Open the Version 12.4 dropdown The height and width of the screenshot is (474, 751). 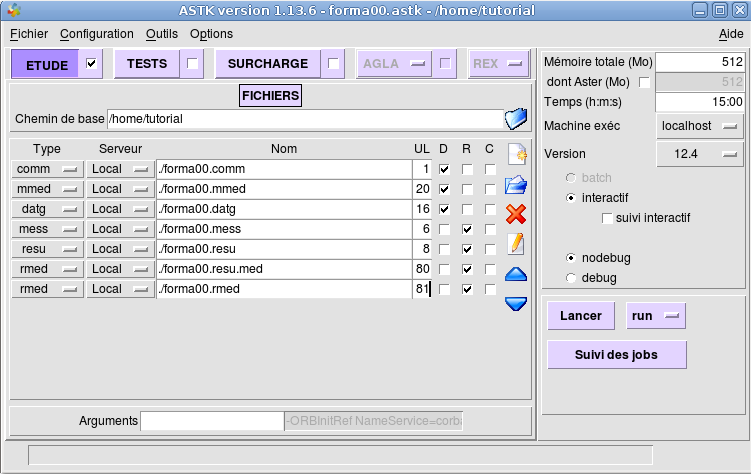tap(700, 154)
